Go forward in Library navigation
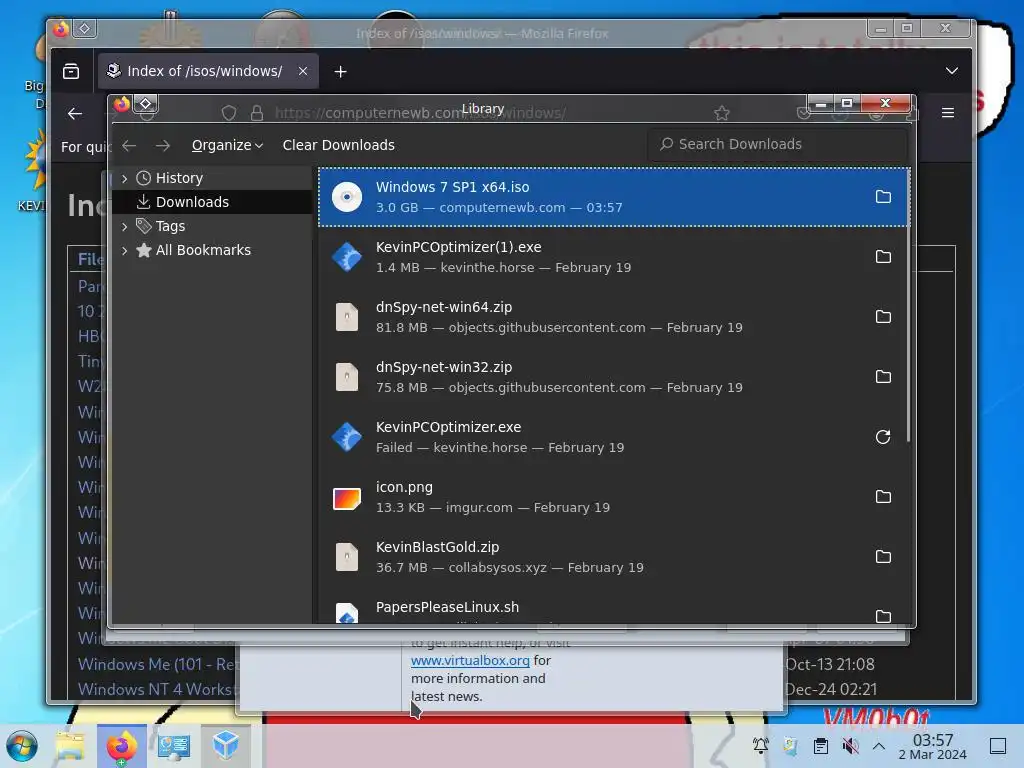The height and width of the screenshot is (768, 1024). (163, 146)
